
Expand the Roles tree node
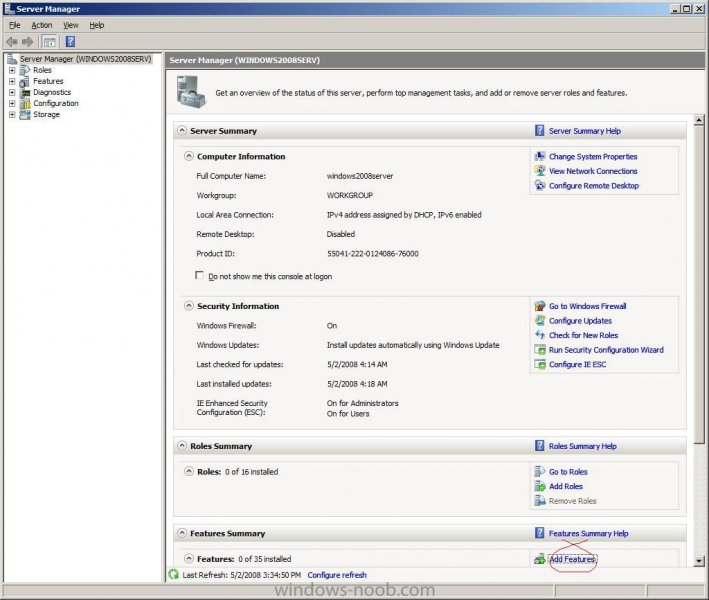click(12, 70)
